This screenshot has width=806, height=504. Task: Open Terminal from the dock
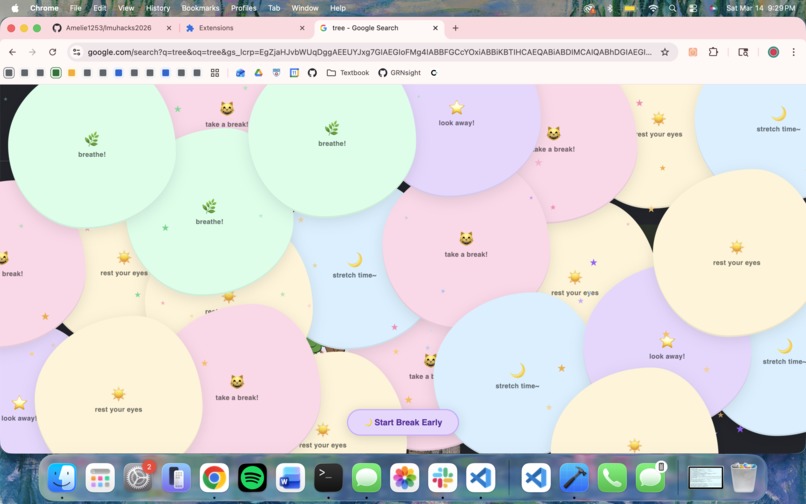(328, 478)
